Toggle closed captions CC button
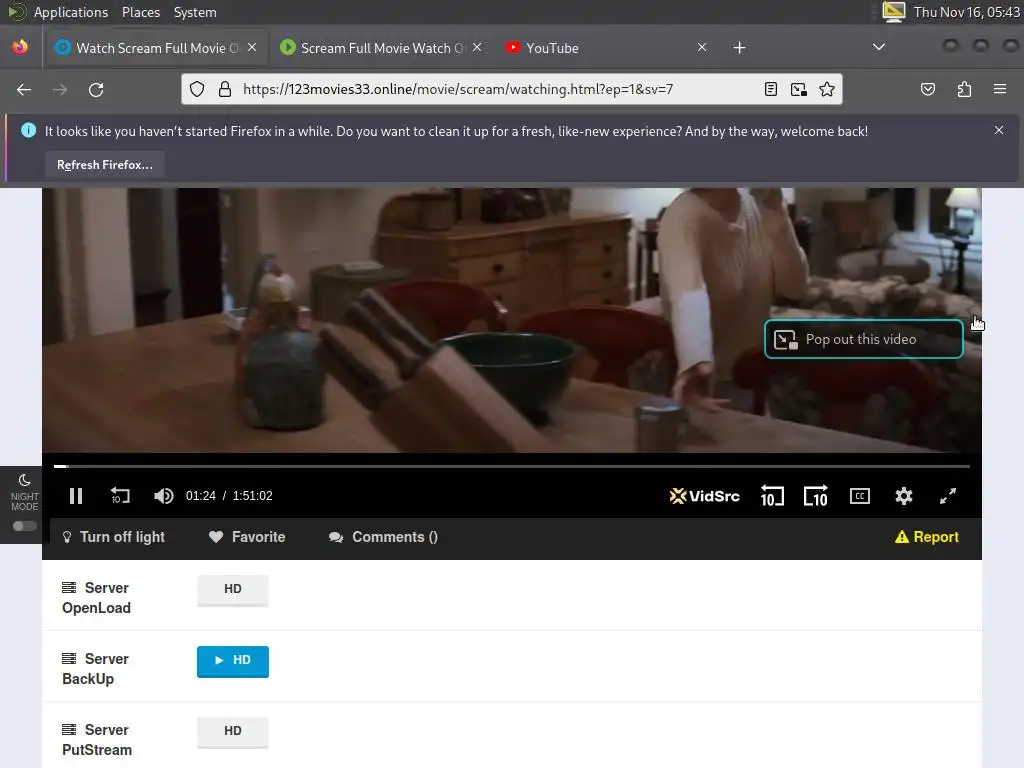The height and width of the screenshot is (768, 1024). (x=859, y=496)
